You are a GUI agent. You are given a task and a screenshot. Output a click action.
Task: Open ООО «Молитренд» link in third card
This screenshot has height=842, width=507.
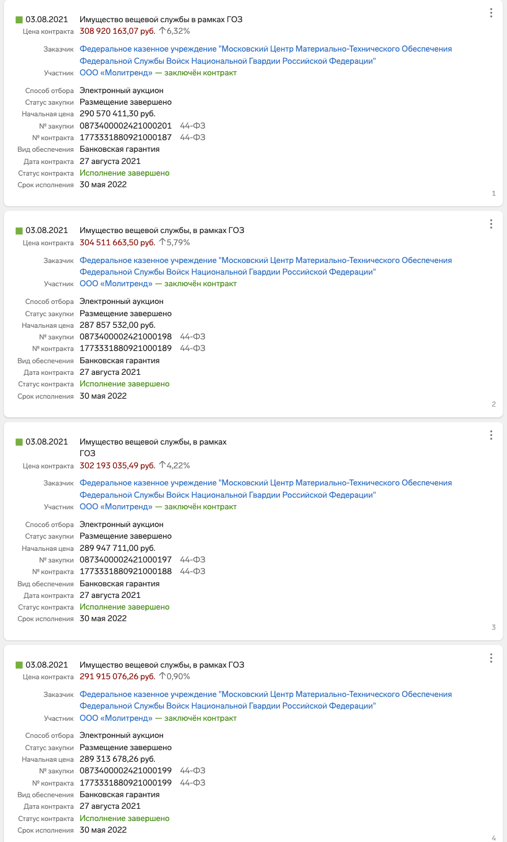(116, 506)
